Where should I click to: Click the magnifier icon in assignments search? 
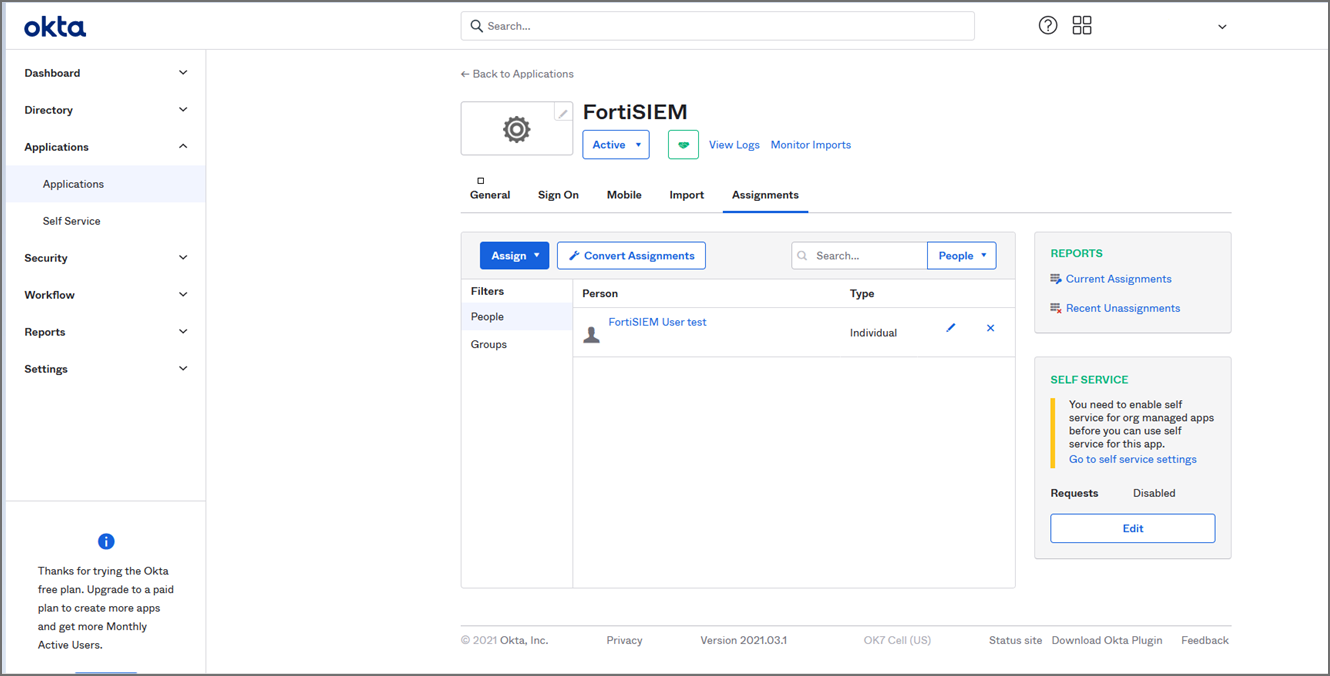(x=802, y=256)
